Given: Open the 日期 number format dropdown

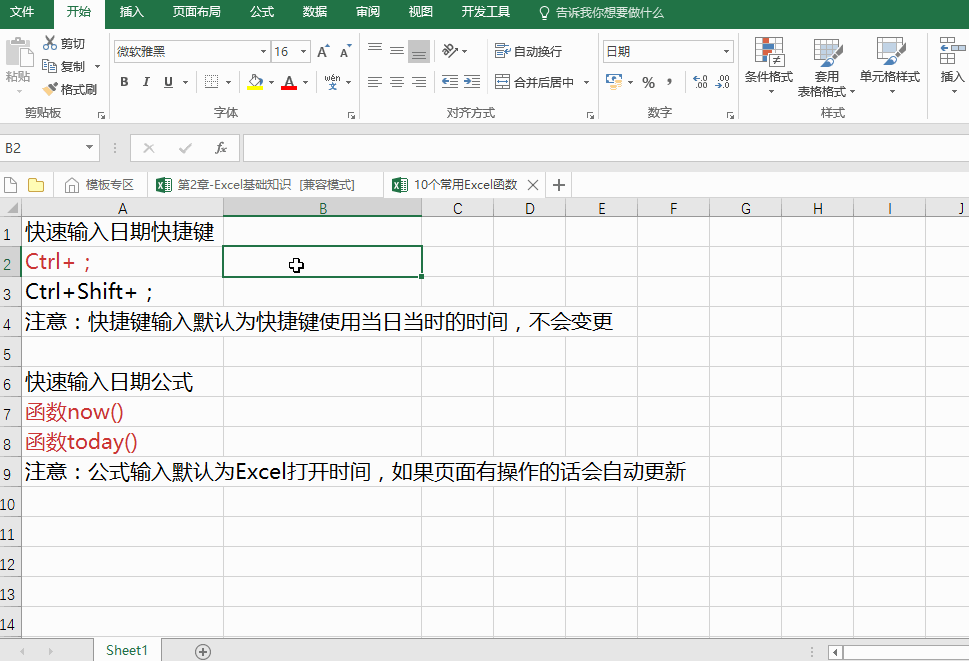Looking at the screenshot, I should [726, 51].
